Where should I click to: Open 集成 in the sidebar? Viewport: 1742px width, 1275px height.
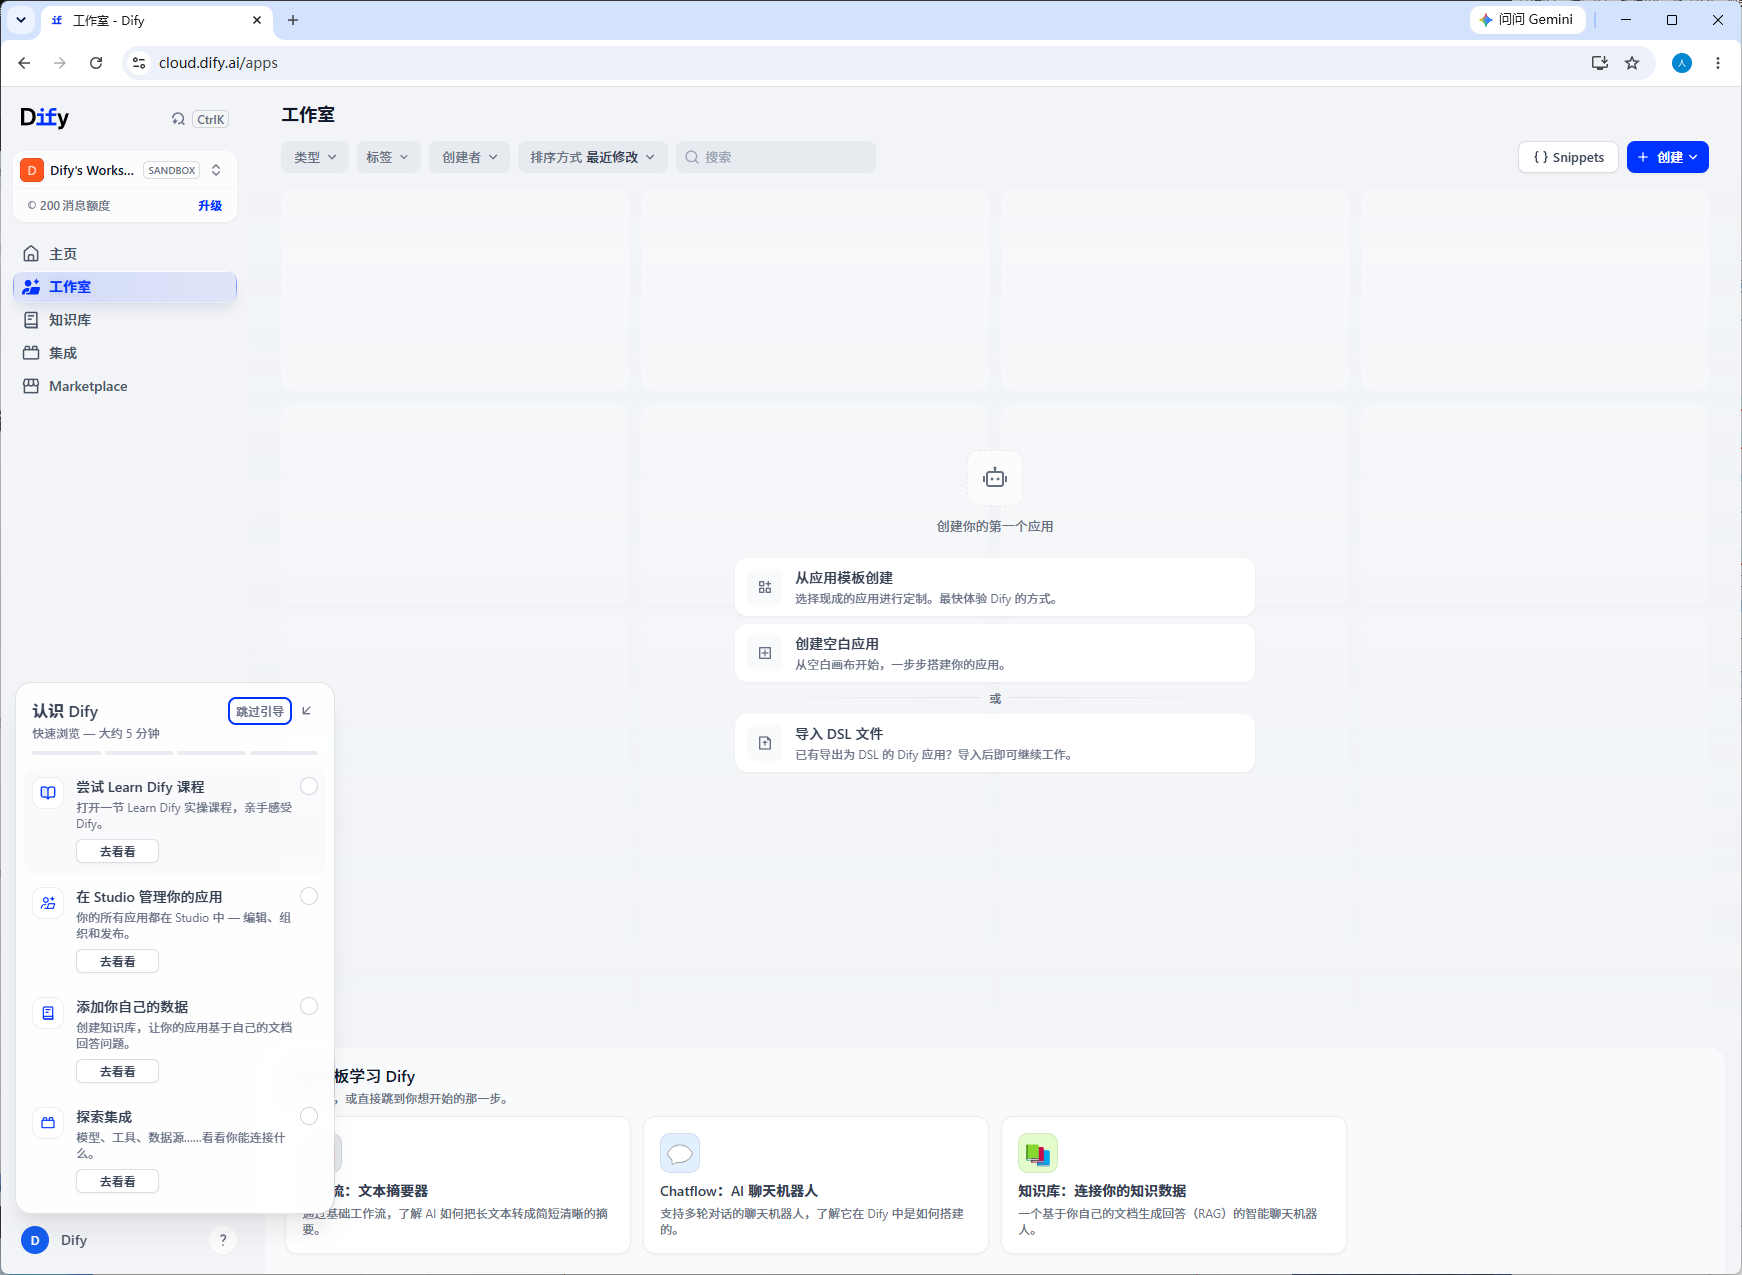125,353
